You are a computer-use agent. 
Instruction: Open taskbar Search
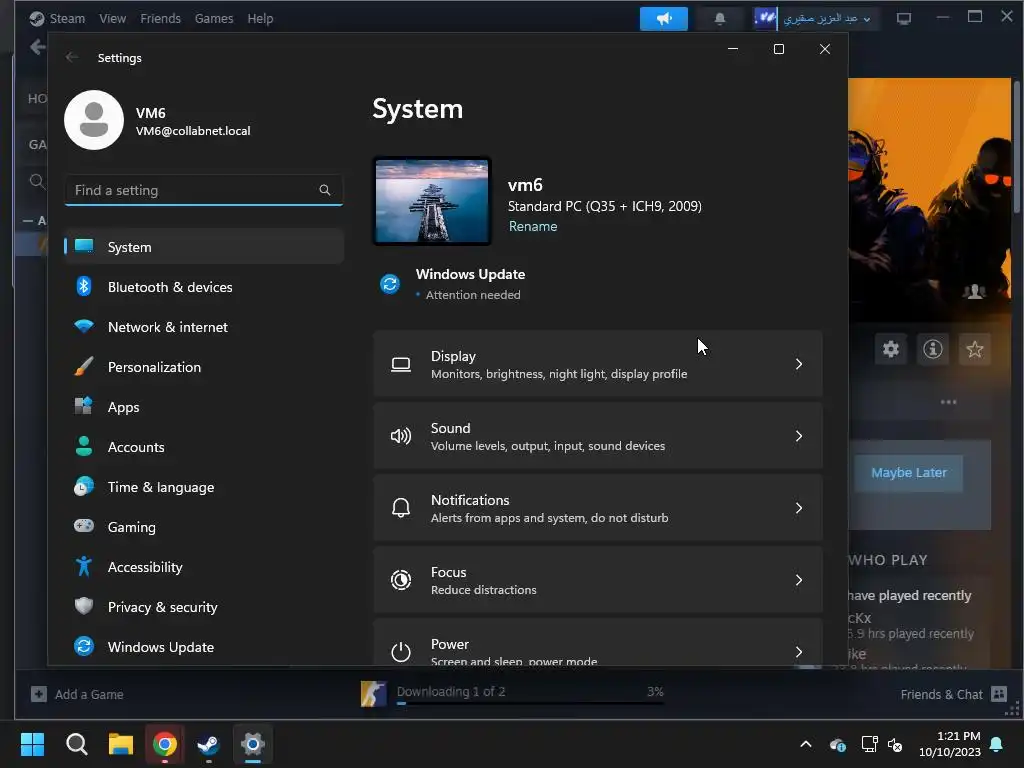click(76, 744)
